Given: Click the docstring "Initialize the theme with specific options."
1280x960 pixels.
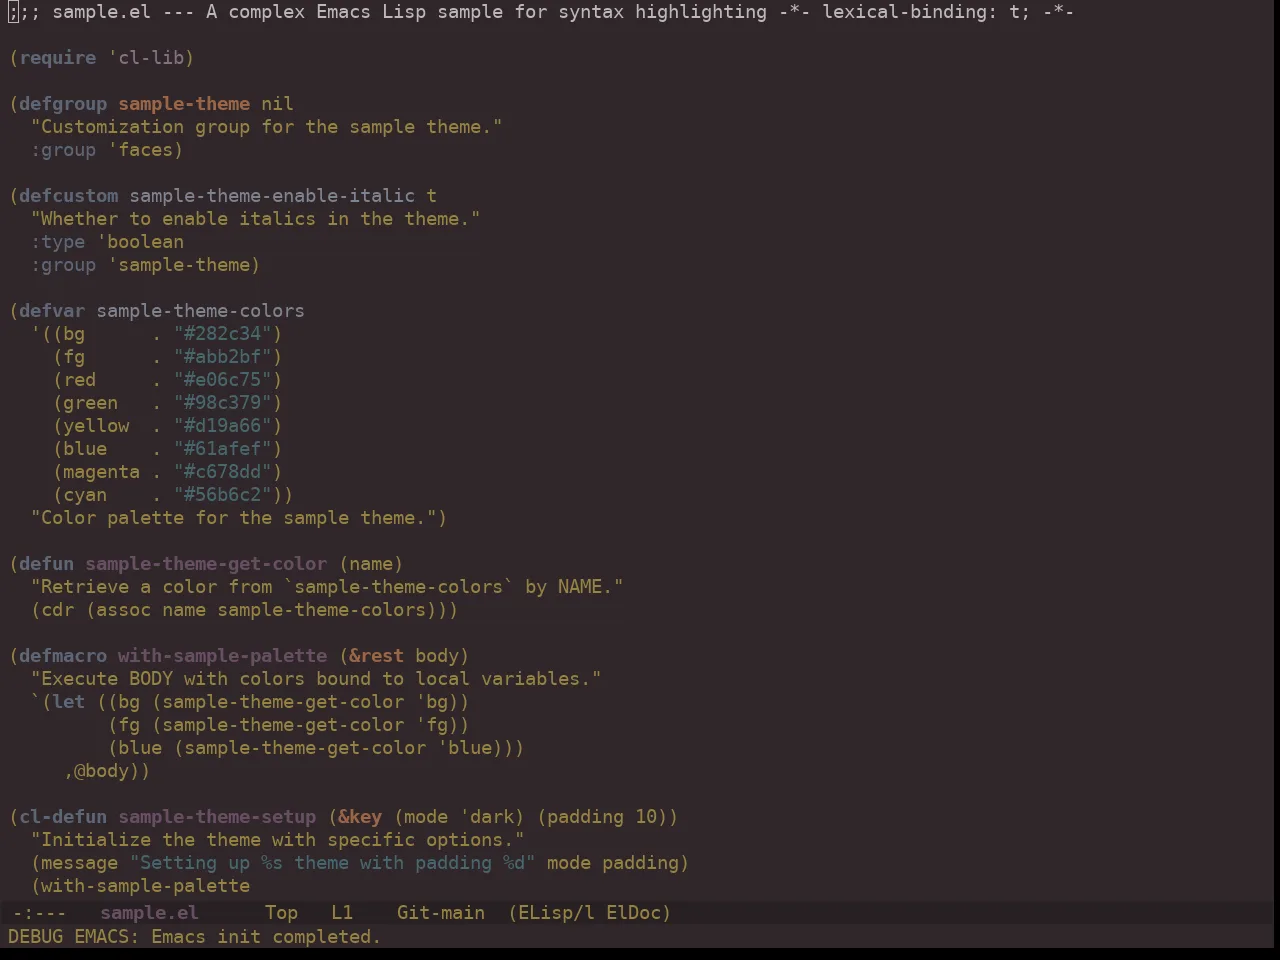Looking at the screenshot, I should [x=278, y=840].
